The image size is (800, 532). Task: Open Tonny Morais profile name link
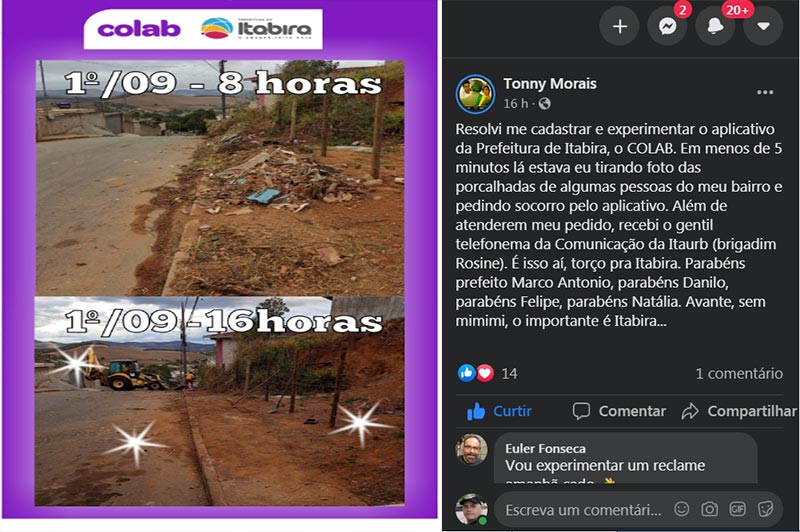point(549,84)
